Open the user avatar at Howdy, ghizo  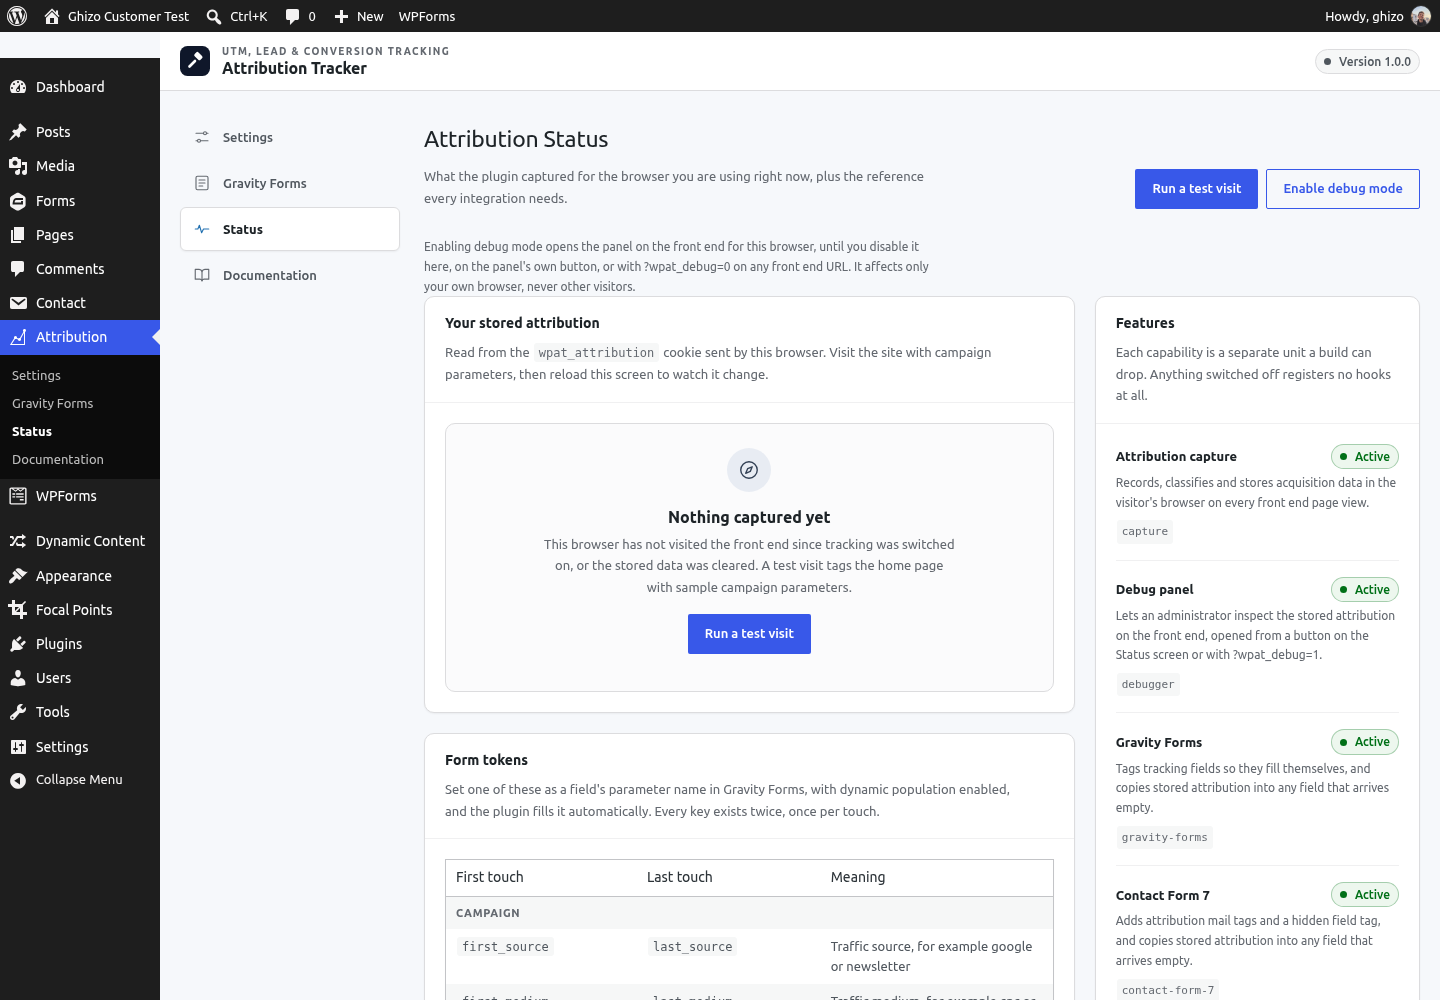pyautogui.click(x=1420, y=16)
